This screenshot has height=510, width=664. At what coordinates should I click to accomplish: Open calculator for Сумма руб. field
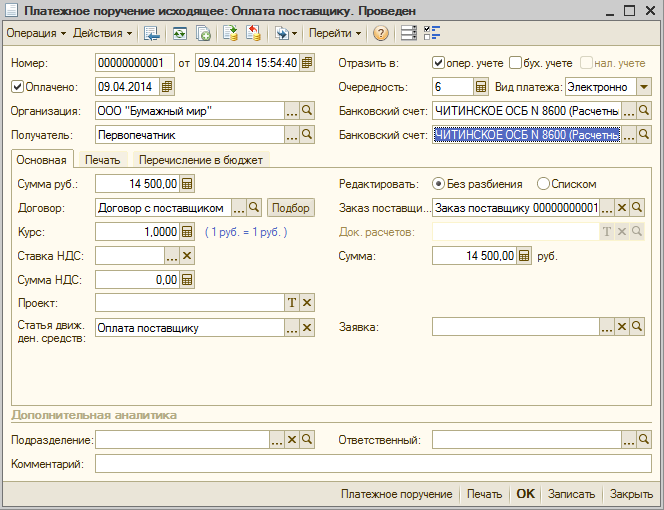(187, 184)
